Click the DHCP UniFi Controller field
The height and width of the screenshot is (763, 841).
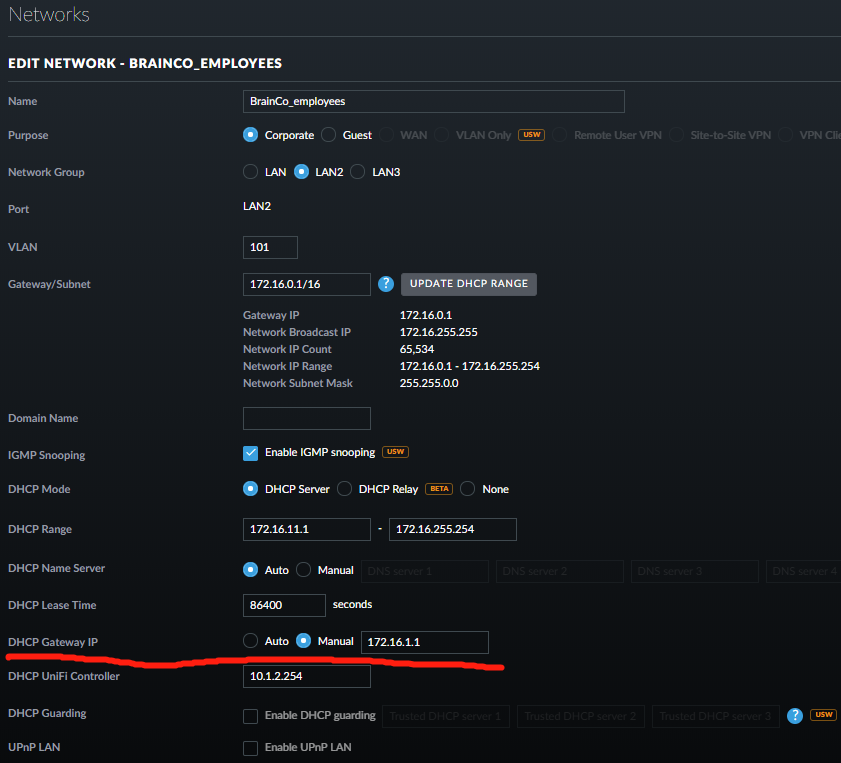(x=306, y=677)
